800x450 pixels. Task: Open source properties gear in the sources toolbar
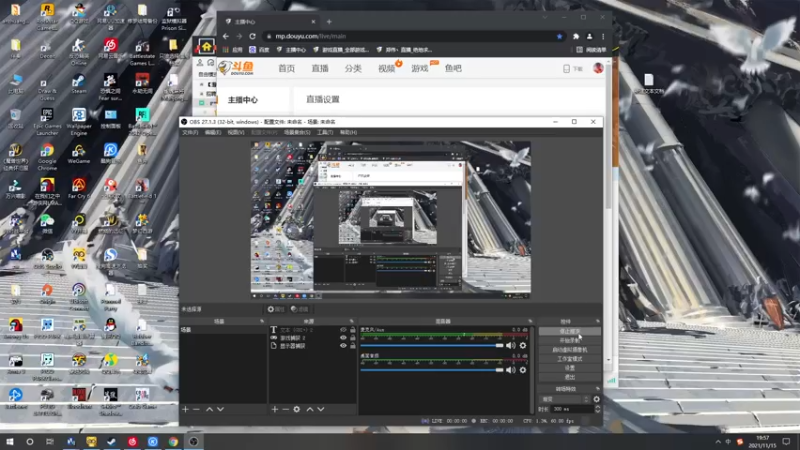(x=296, y=409)
